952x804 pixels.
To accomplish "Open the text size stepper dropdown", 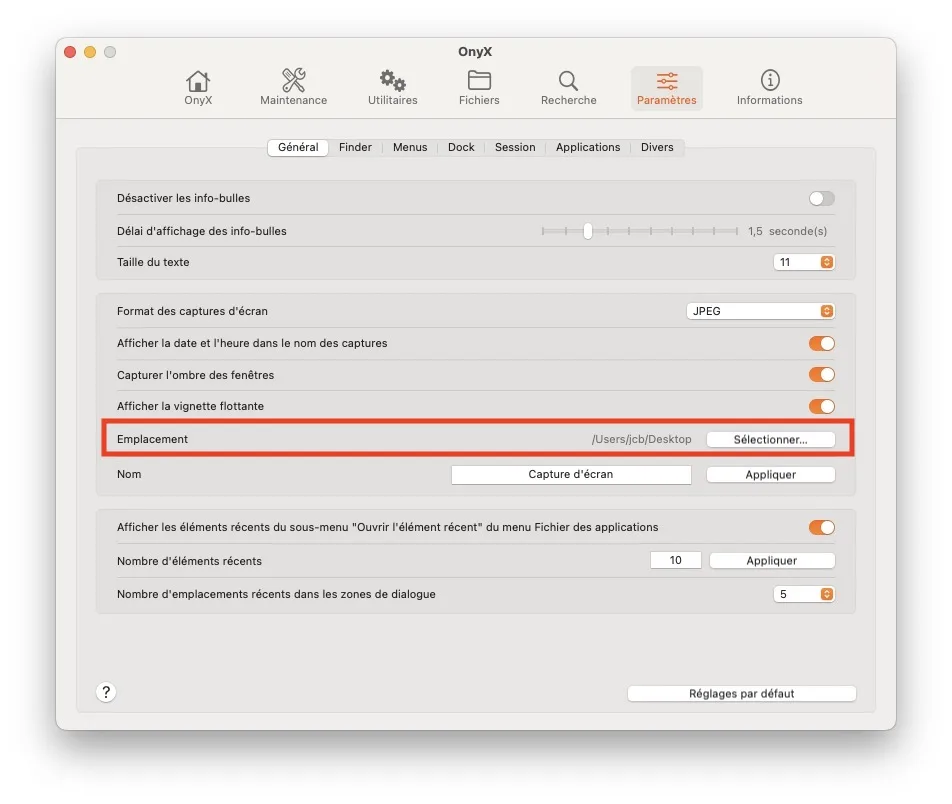I will coord(804,261).
